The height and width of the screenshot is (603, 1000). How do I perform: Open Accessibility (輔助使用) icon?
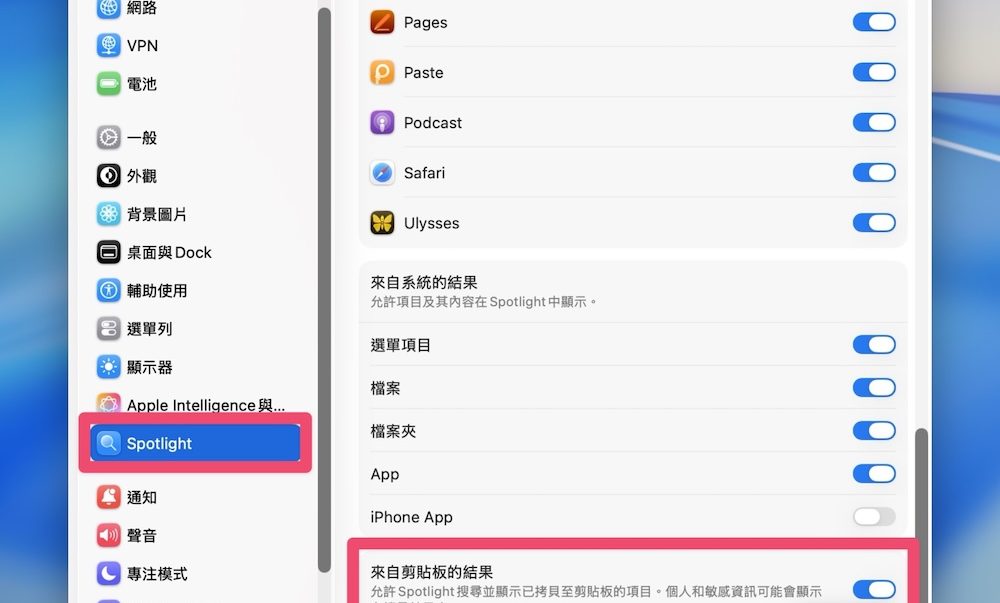tap(109, 290)
